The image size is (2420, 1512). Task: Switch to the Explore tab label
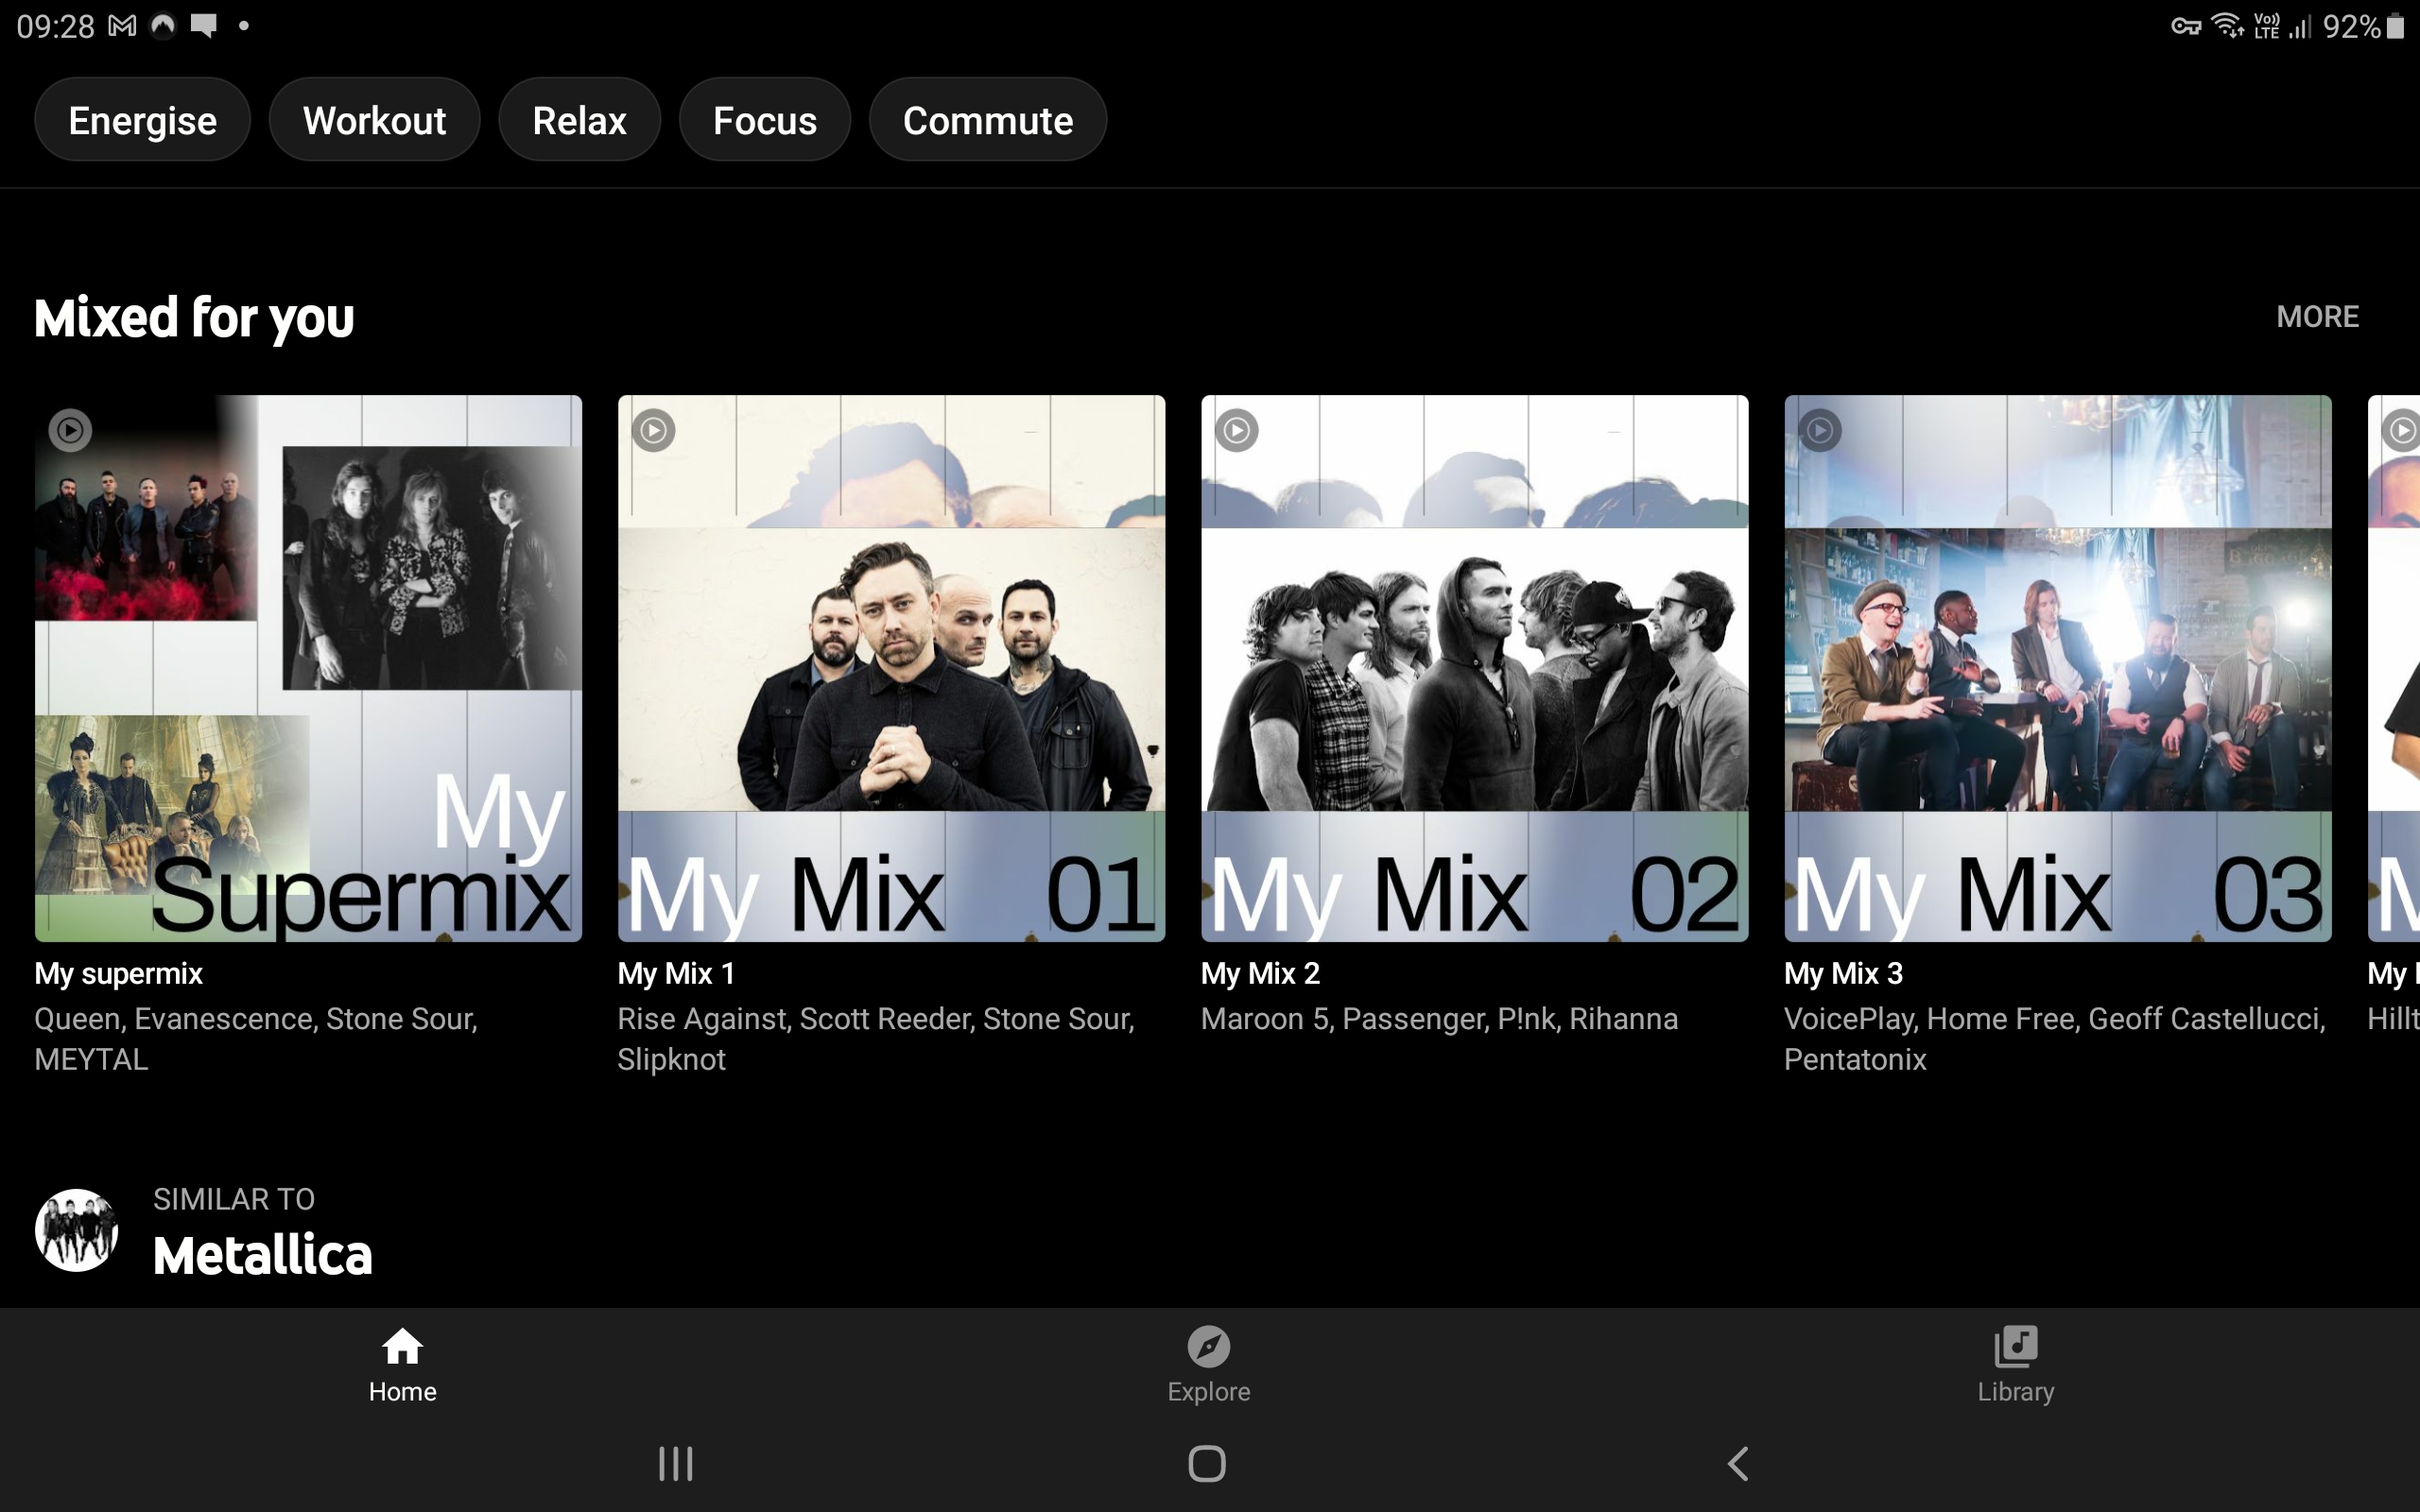pos(1208,1392)
